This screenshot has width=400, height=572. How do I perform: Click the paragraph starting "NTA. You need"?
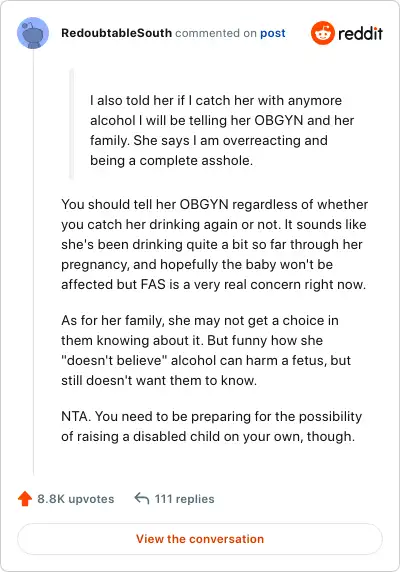click(x=211, y=426)
